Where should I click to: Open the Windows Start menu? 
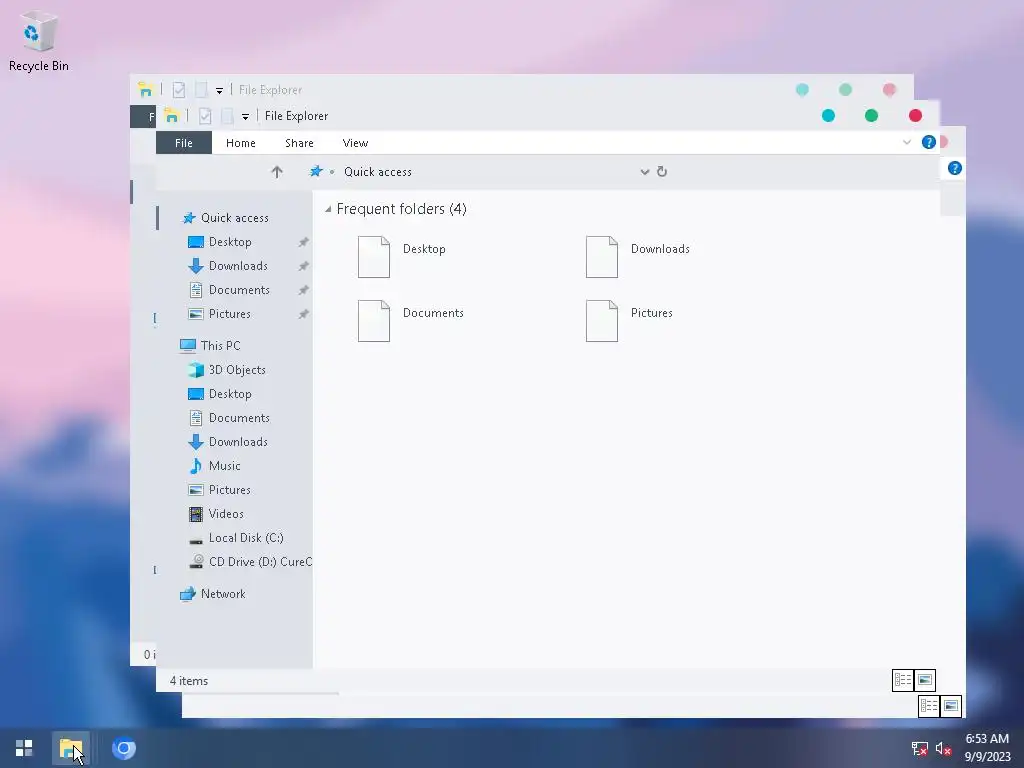click(24, 748)
